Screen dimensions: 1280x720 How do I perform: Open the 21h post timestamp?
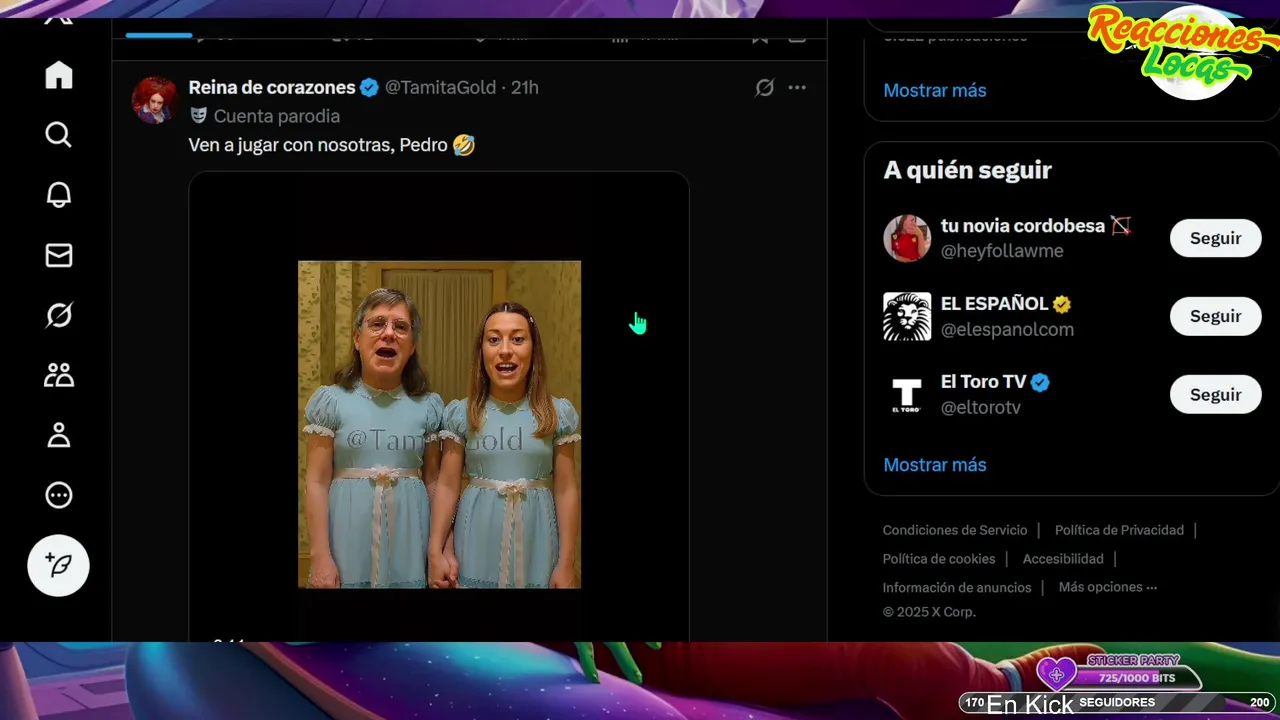525,87
